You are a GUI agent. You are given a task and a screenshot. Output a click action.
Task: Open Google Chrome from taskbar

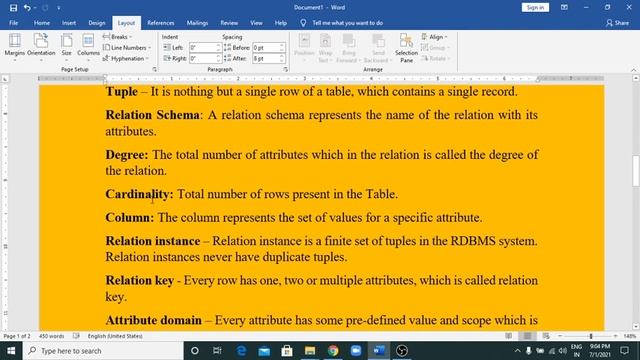pos(333,351)
